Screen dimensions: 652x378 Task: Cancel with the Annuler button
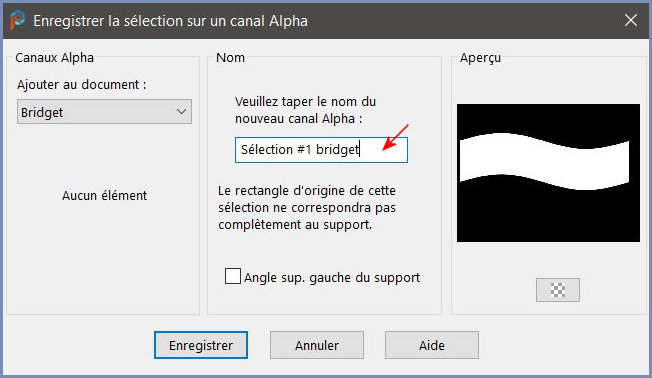click(x=317, y=345)
